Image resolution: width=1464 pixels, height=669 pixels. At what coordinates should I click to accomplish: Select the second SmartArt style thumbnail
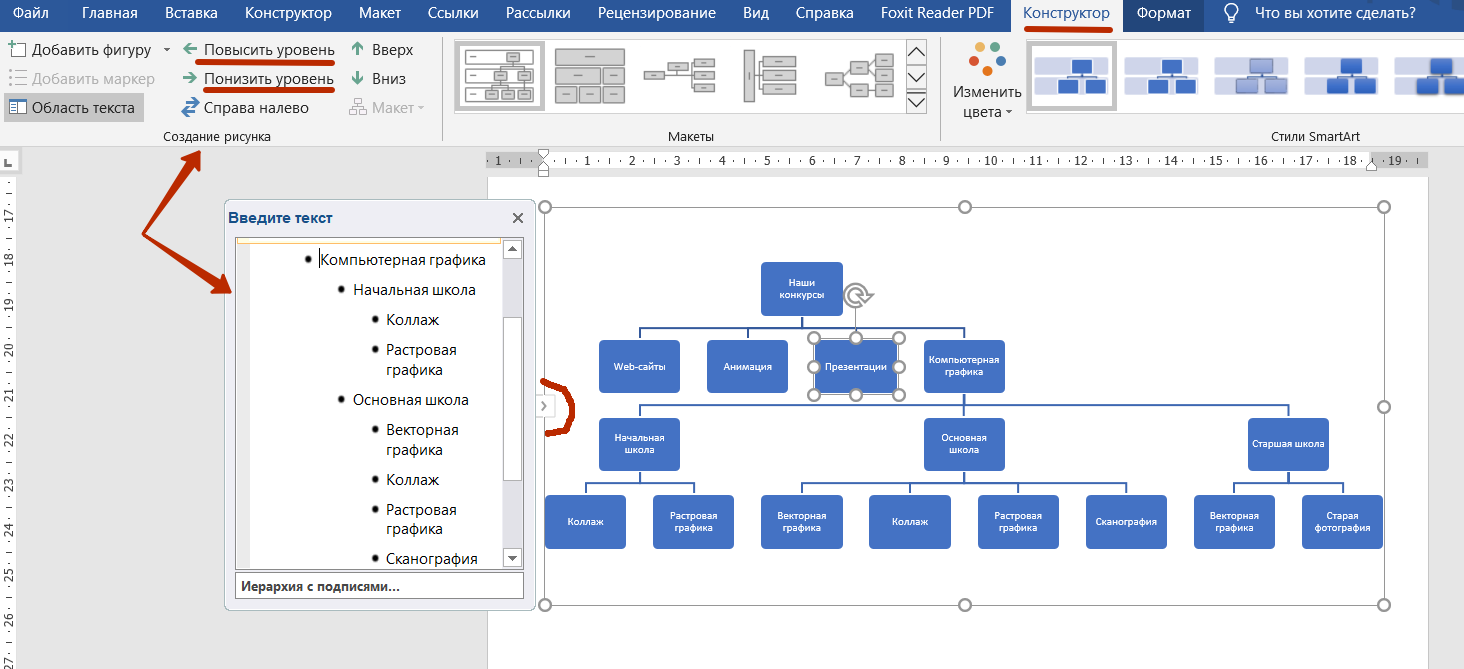[x=1161, y=75]
